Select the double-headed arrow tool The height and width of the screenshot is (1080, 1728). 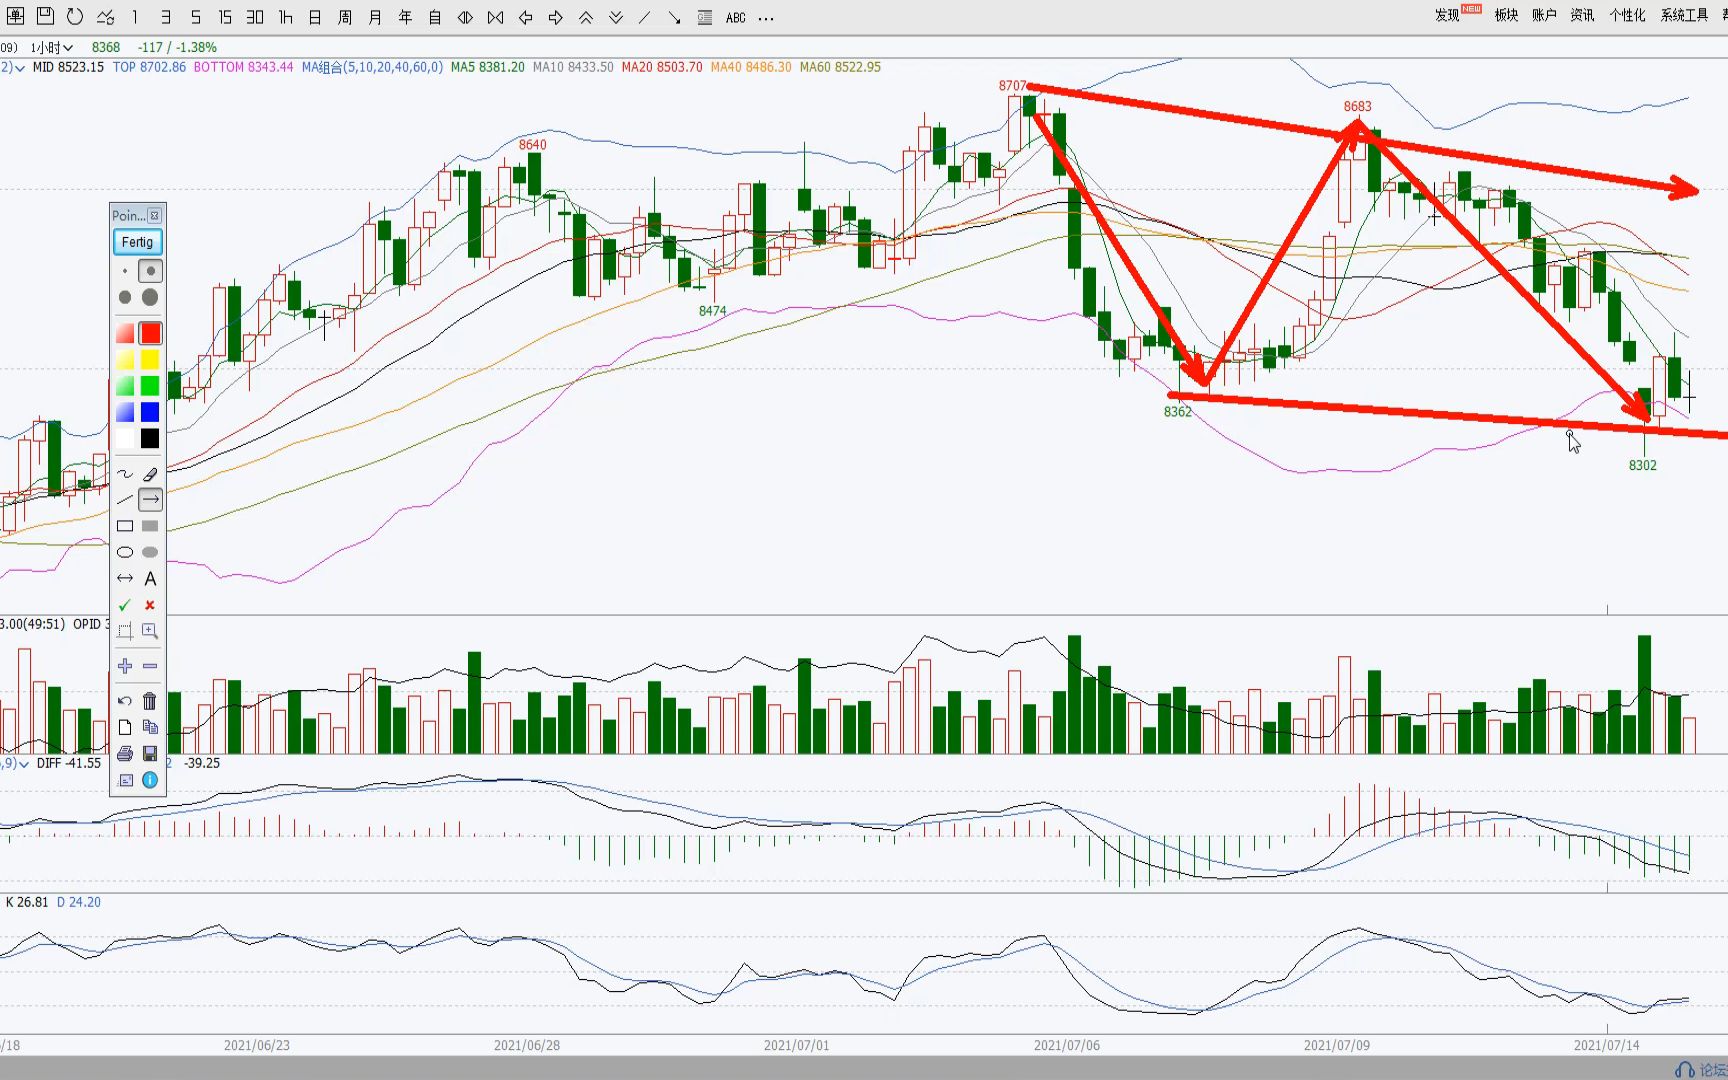(x=125, y=578)
